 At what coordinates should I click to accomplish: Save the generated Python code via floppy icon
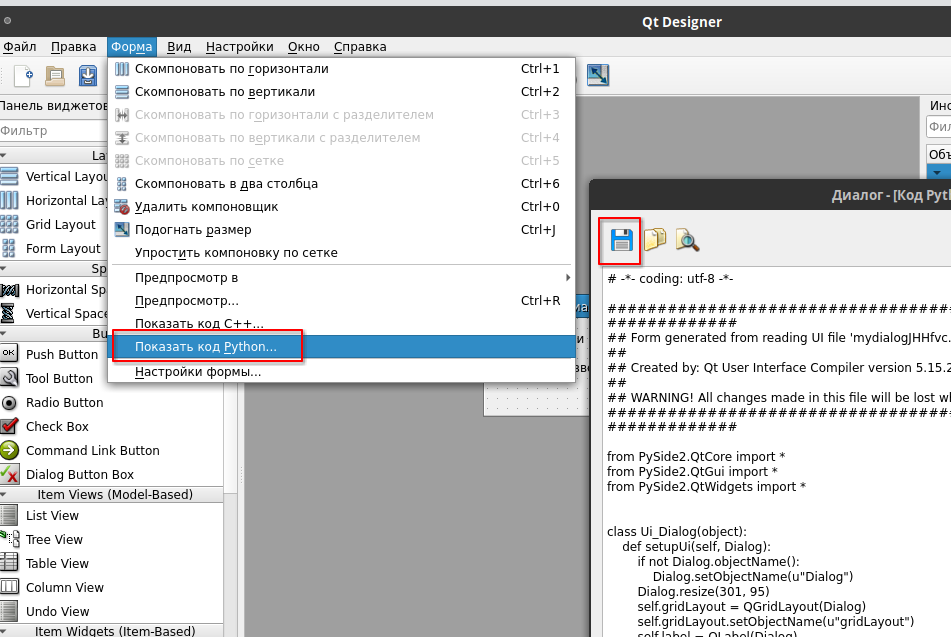tap(621, 239)
